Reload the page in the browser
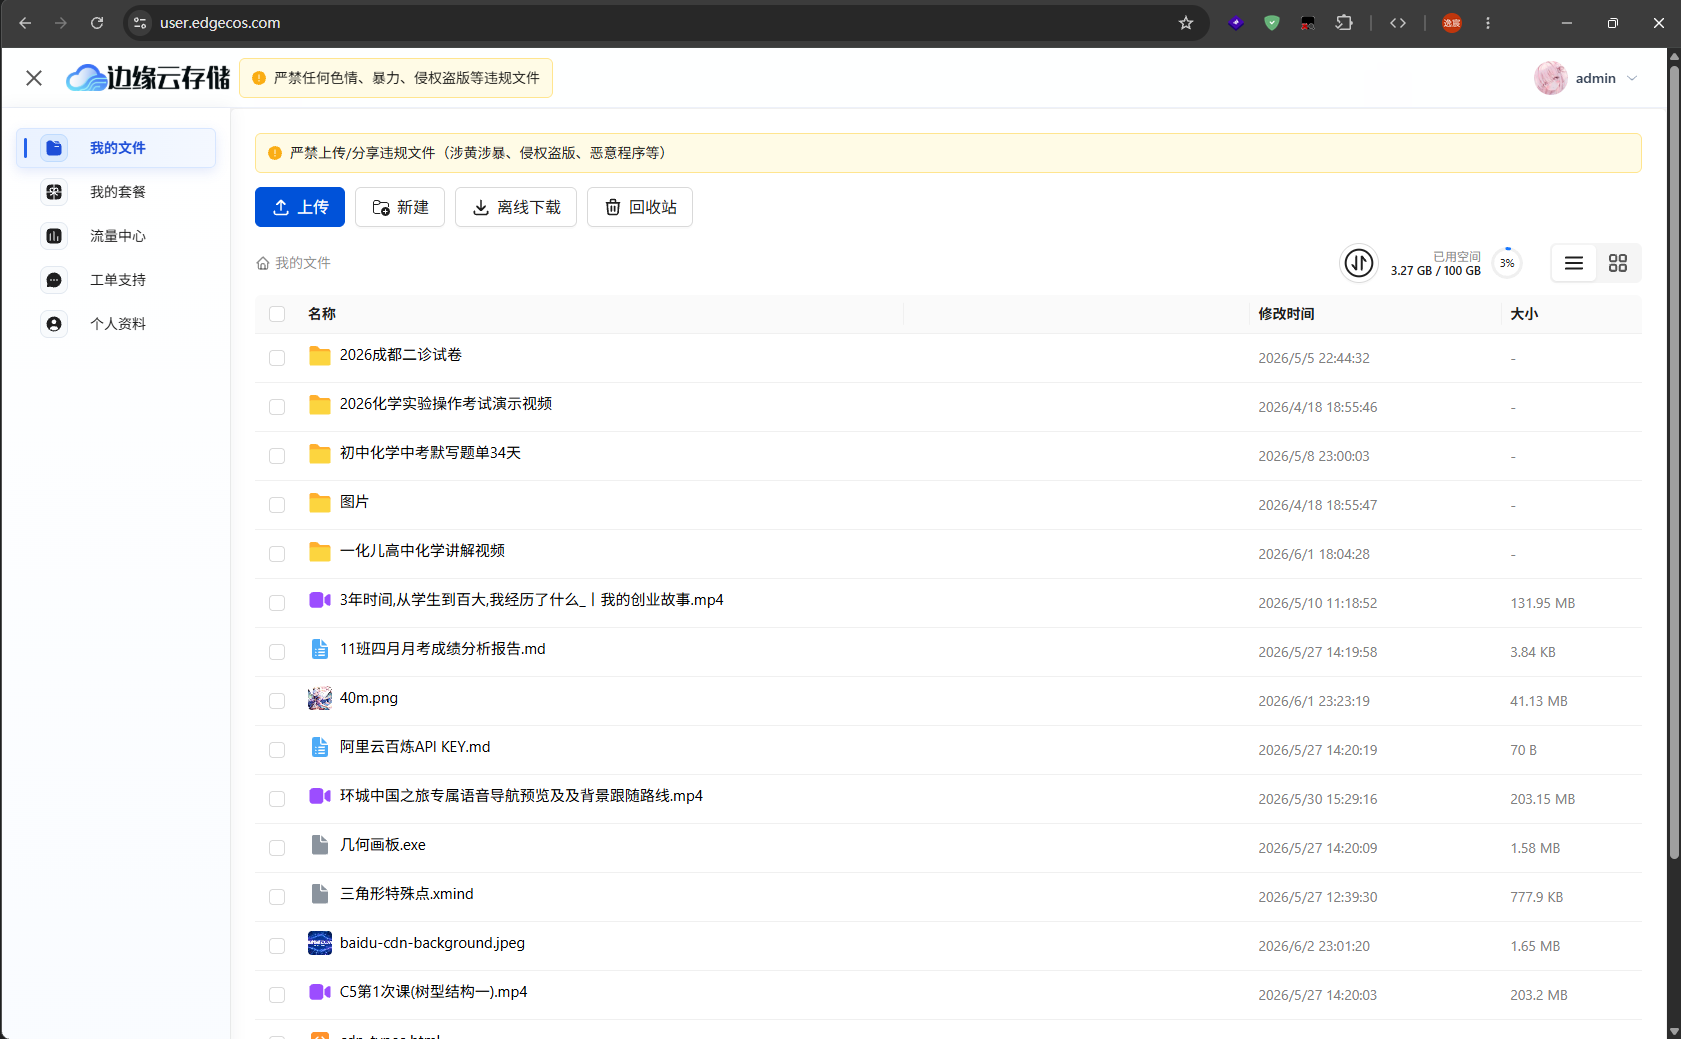Viewport: 1681px width, 1039px height. click(97, 23)
